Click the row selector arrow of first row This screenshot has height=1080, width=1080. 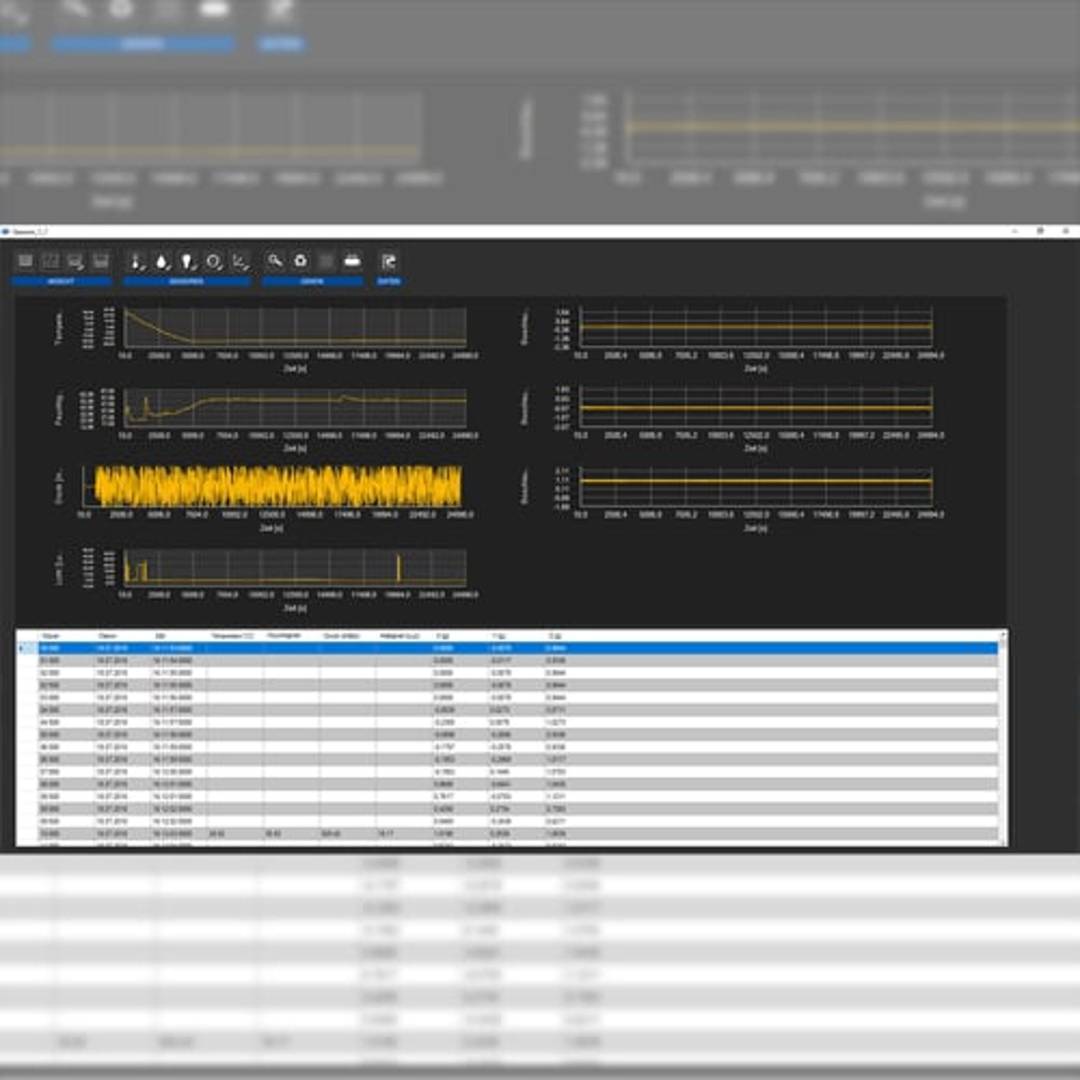pyautogui.click(x=25, y=648)
